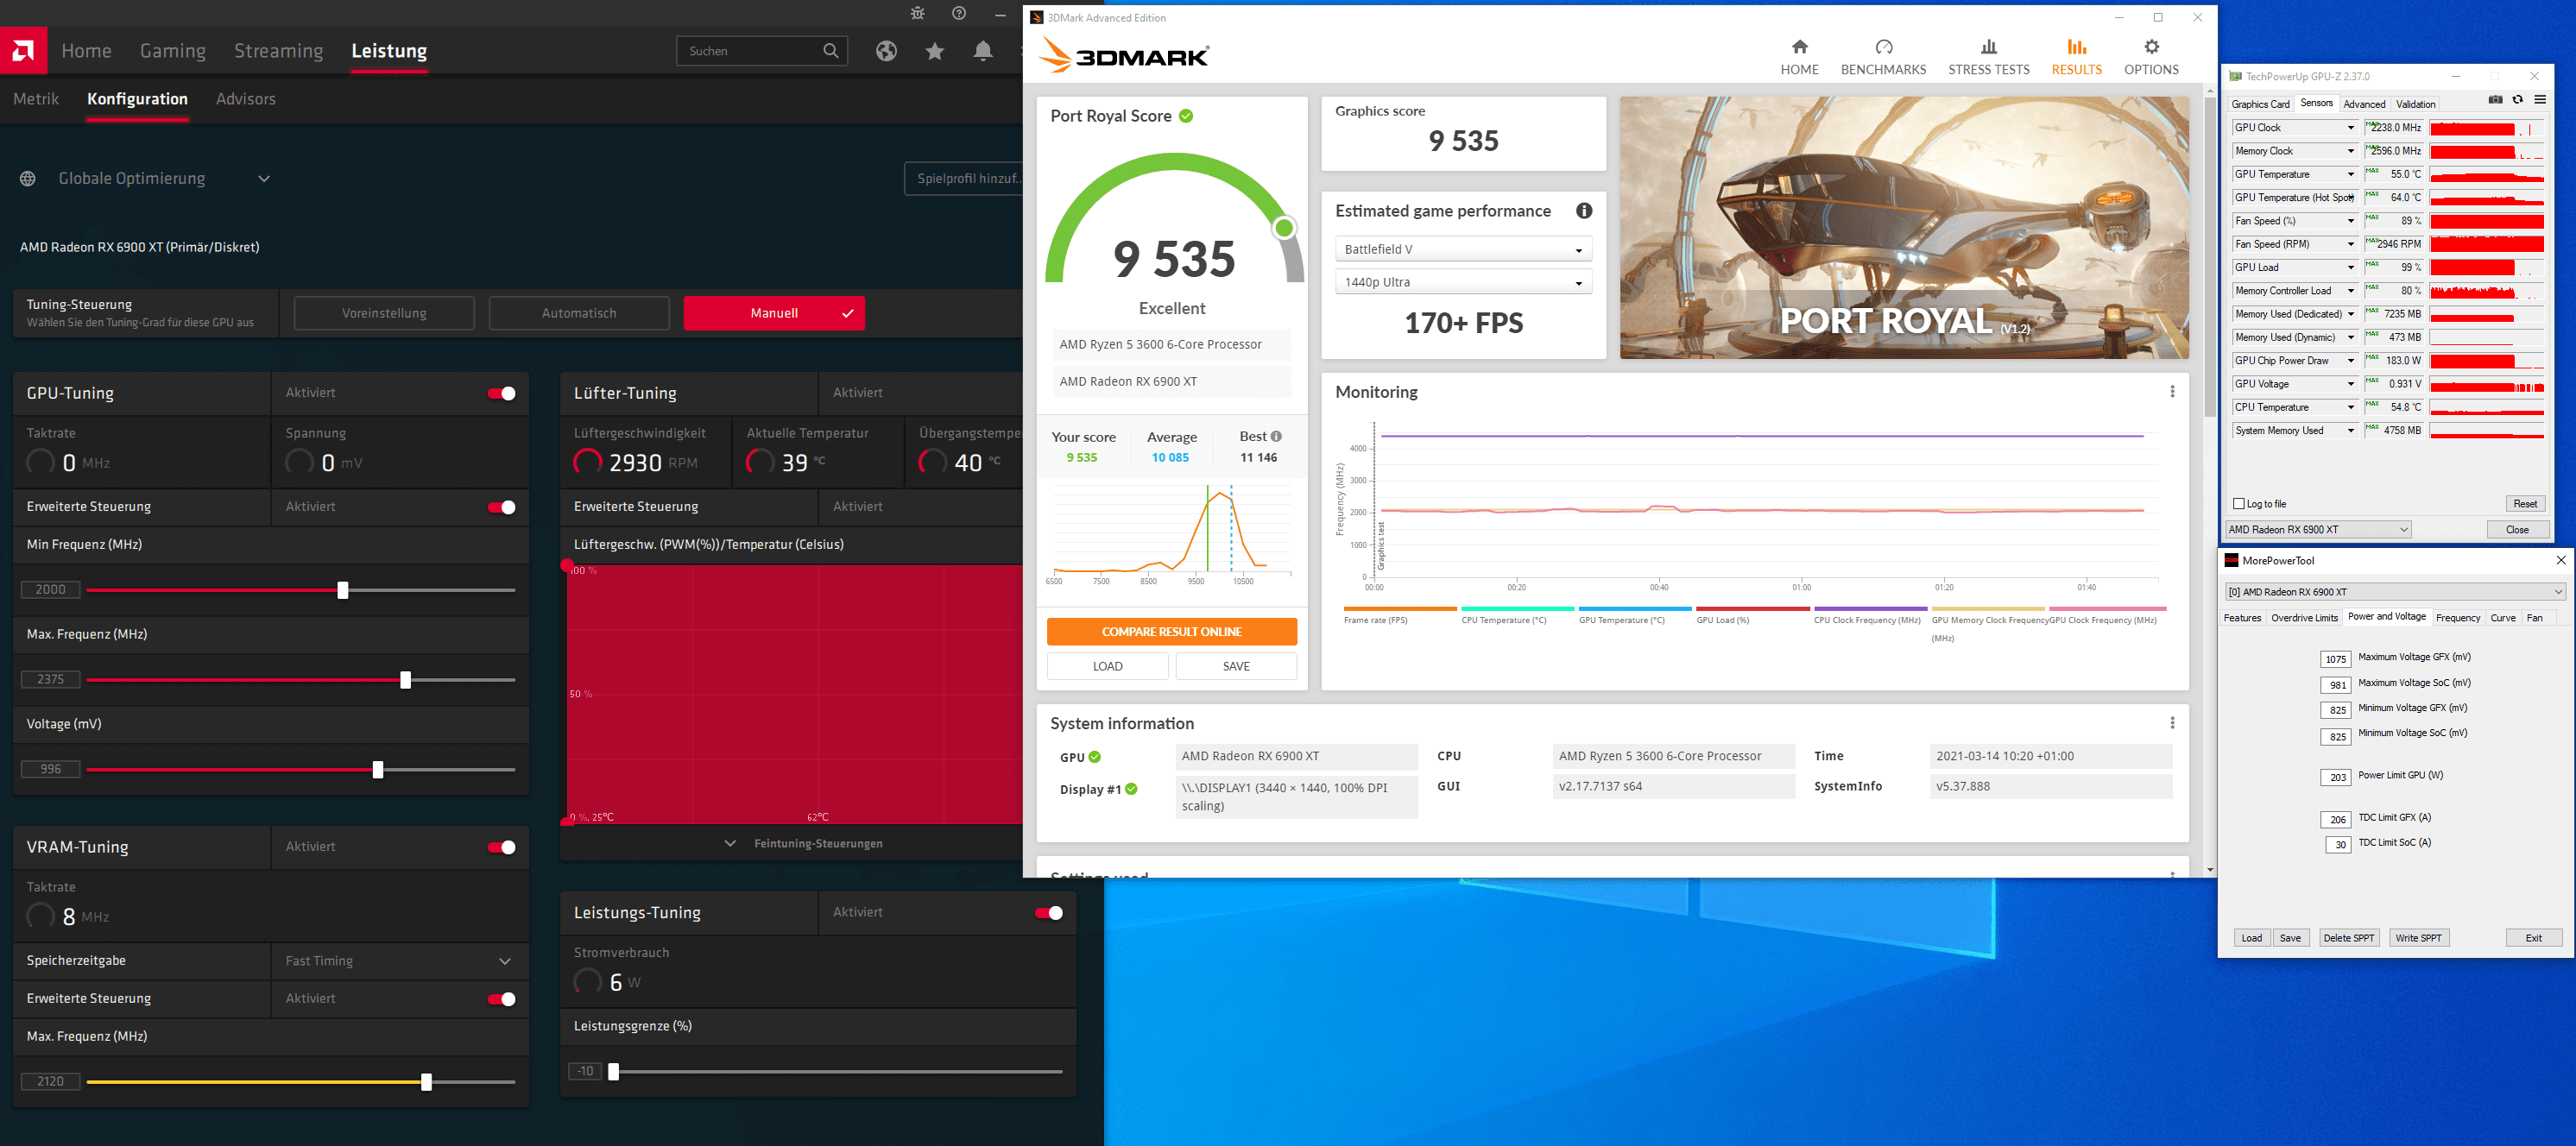Toggle GPU-Tuning switch

click(x=501, y=393)
